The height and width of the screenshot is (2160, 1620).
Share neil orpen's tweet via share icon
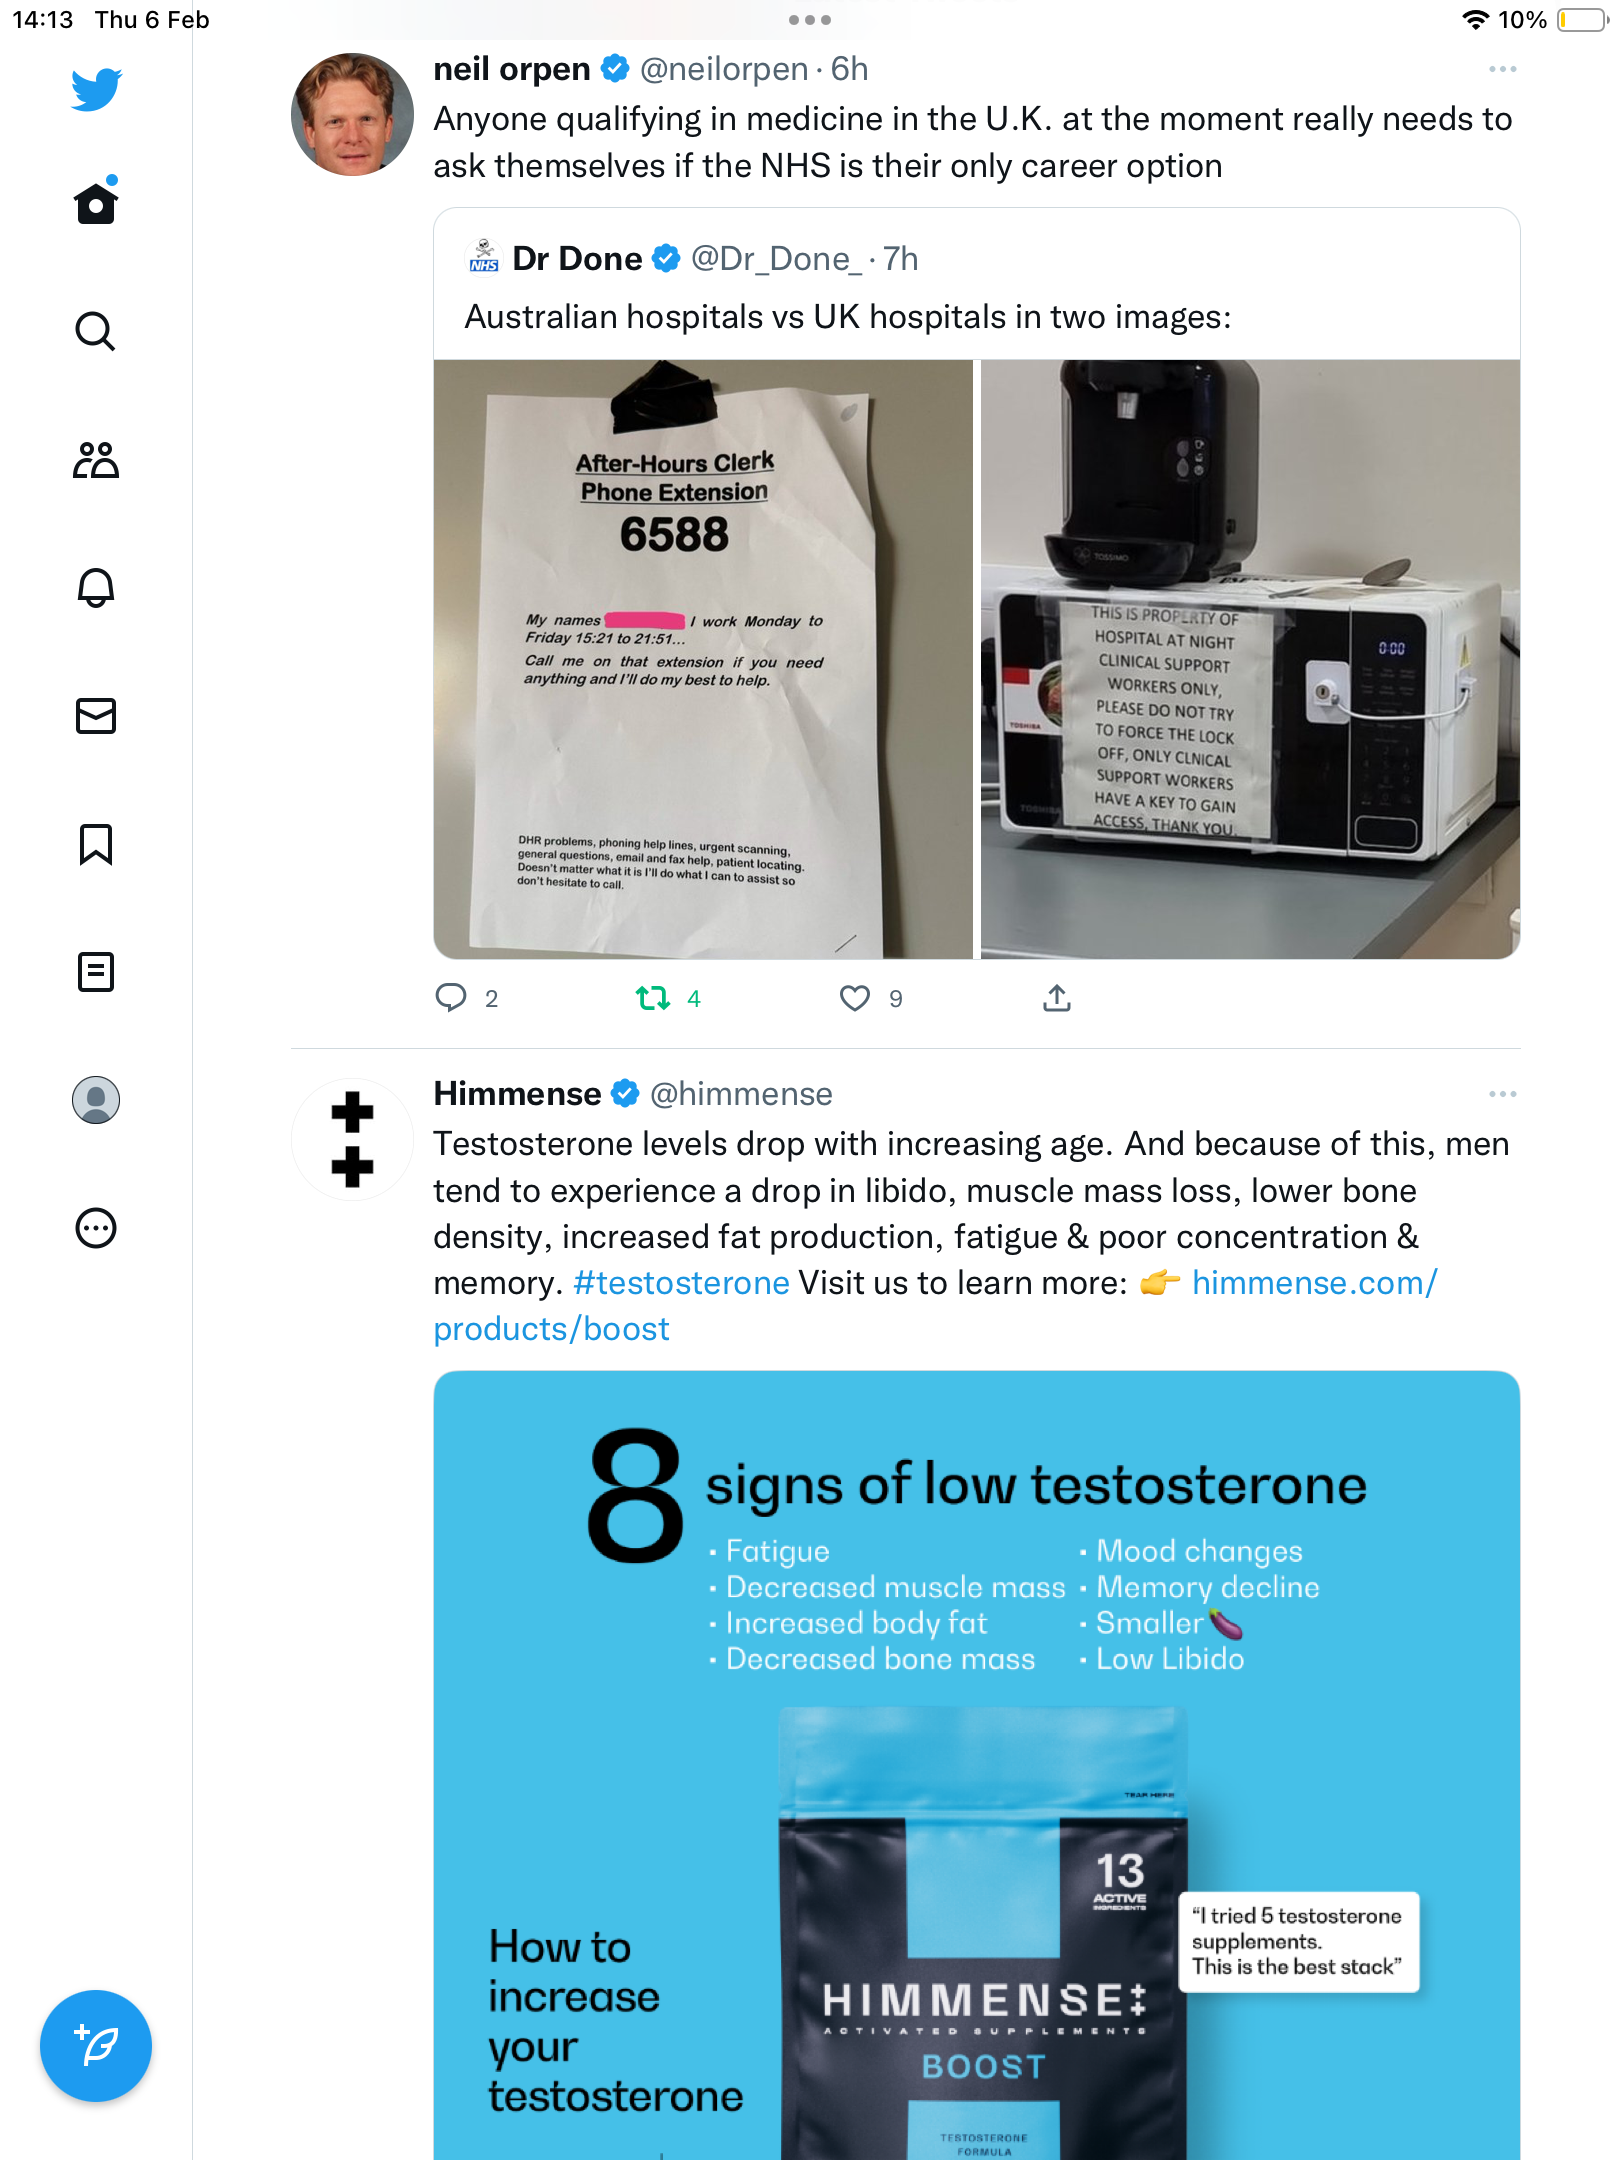(1057, 998)
